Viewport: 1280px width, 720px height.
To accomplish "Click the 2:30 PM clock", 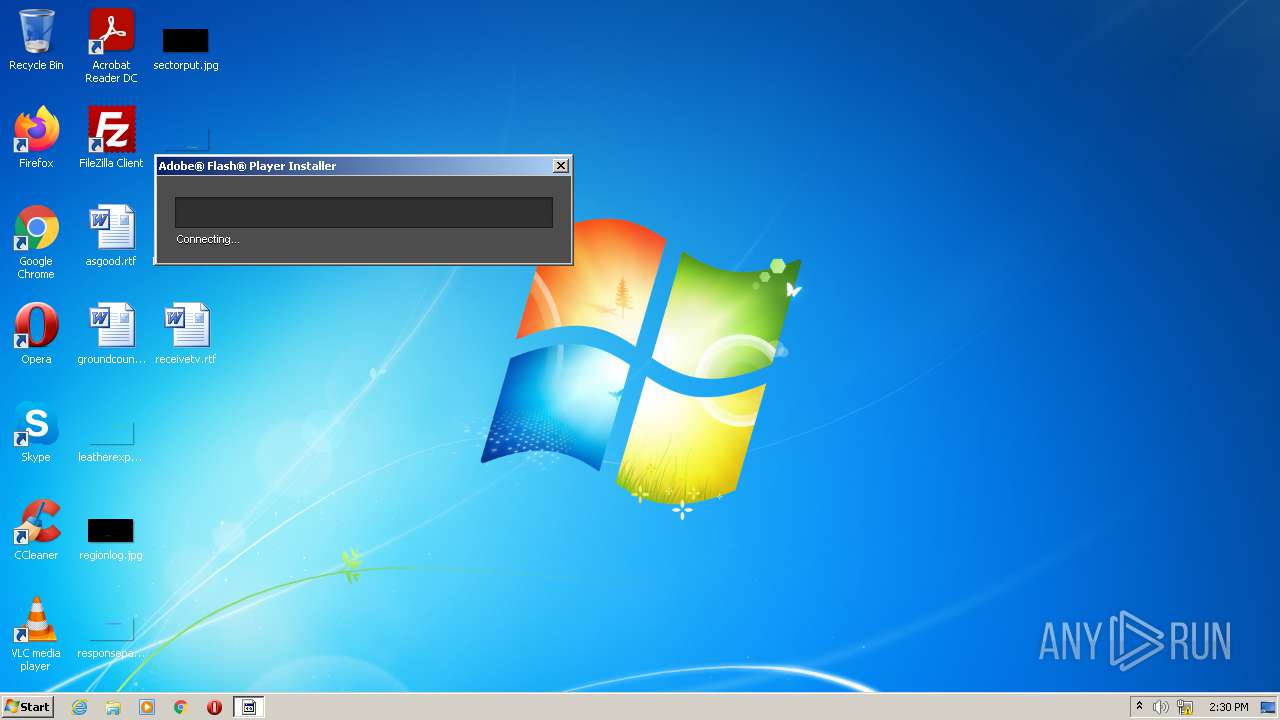I will click(x=1228, y=707).
